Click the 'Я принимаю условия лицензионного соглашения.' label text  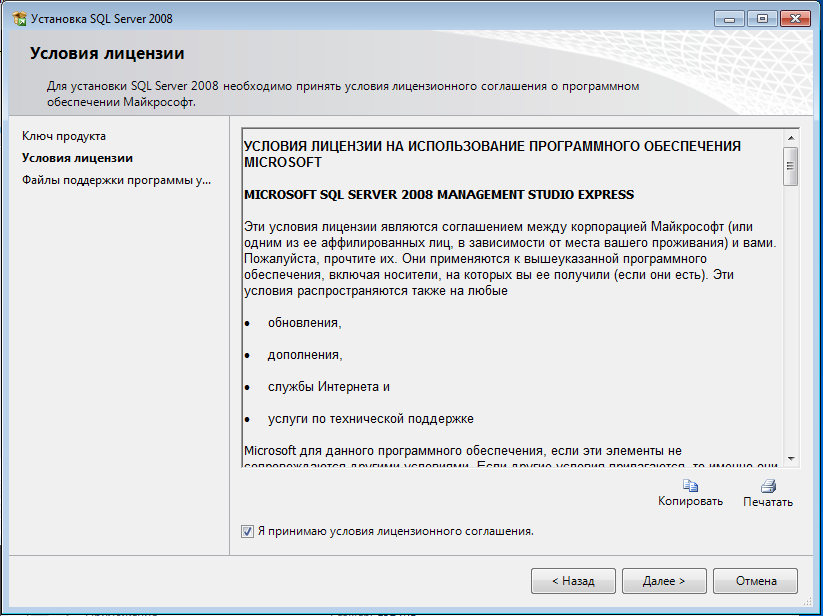[x=396, y=532]
